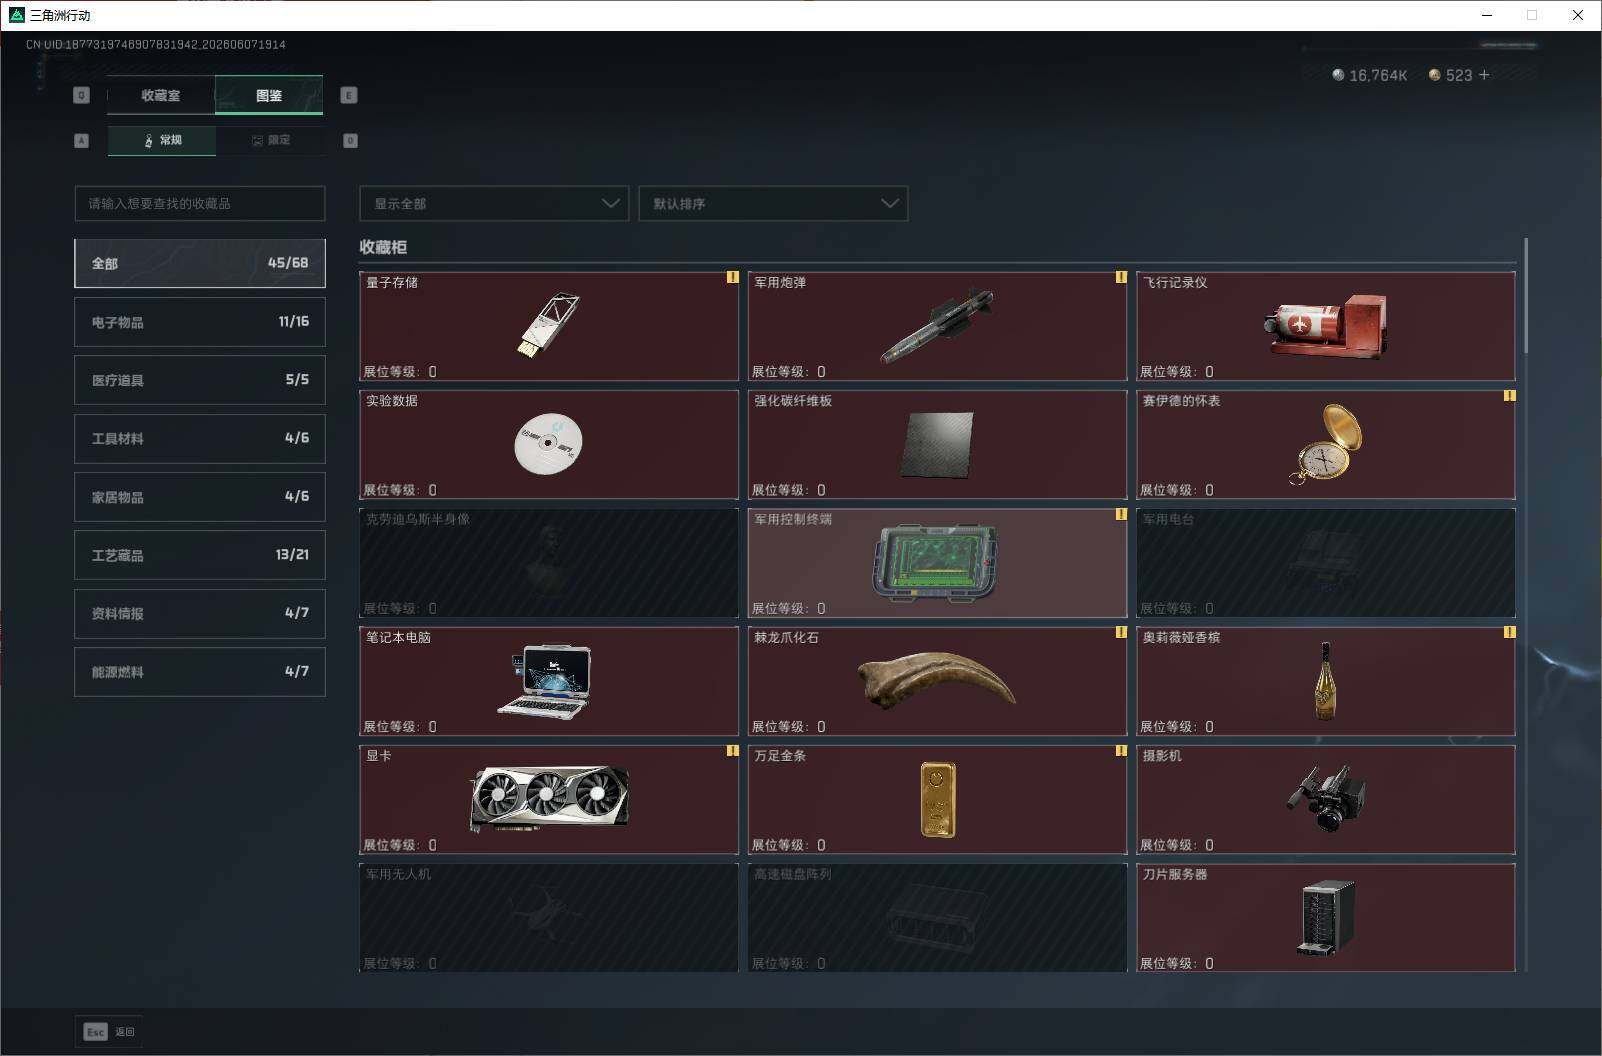1602x1056 pixels.
Task: Open the 量子存储 USB drive item
Action: coord(548,326)
